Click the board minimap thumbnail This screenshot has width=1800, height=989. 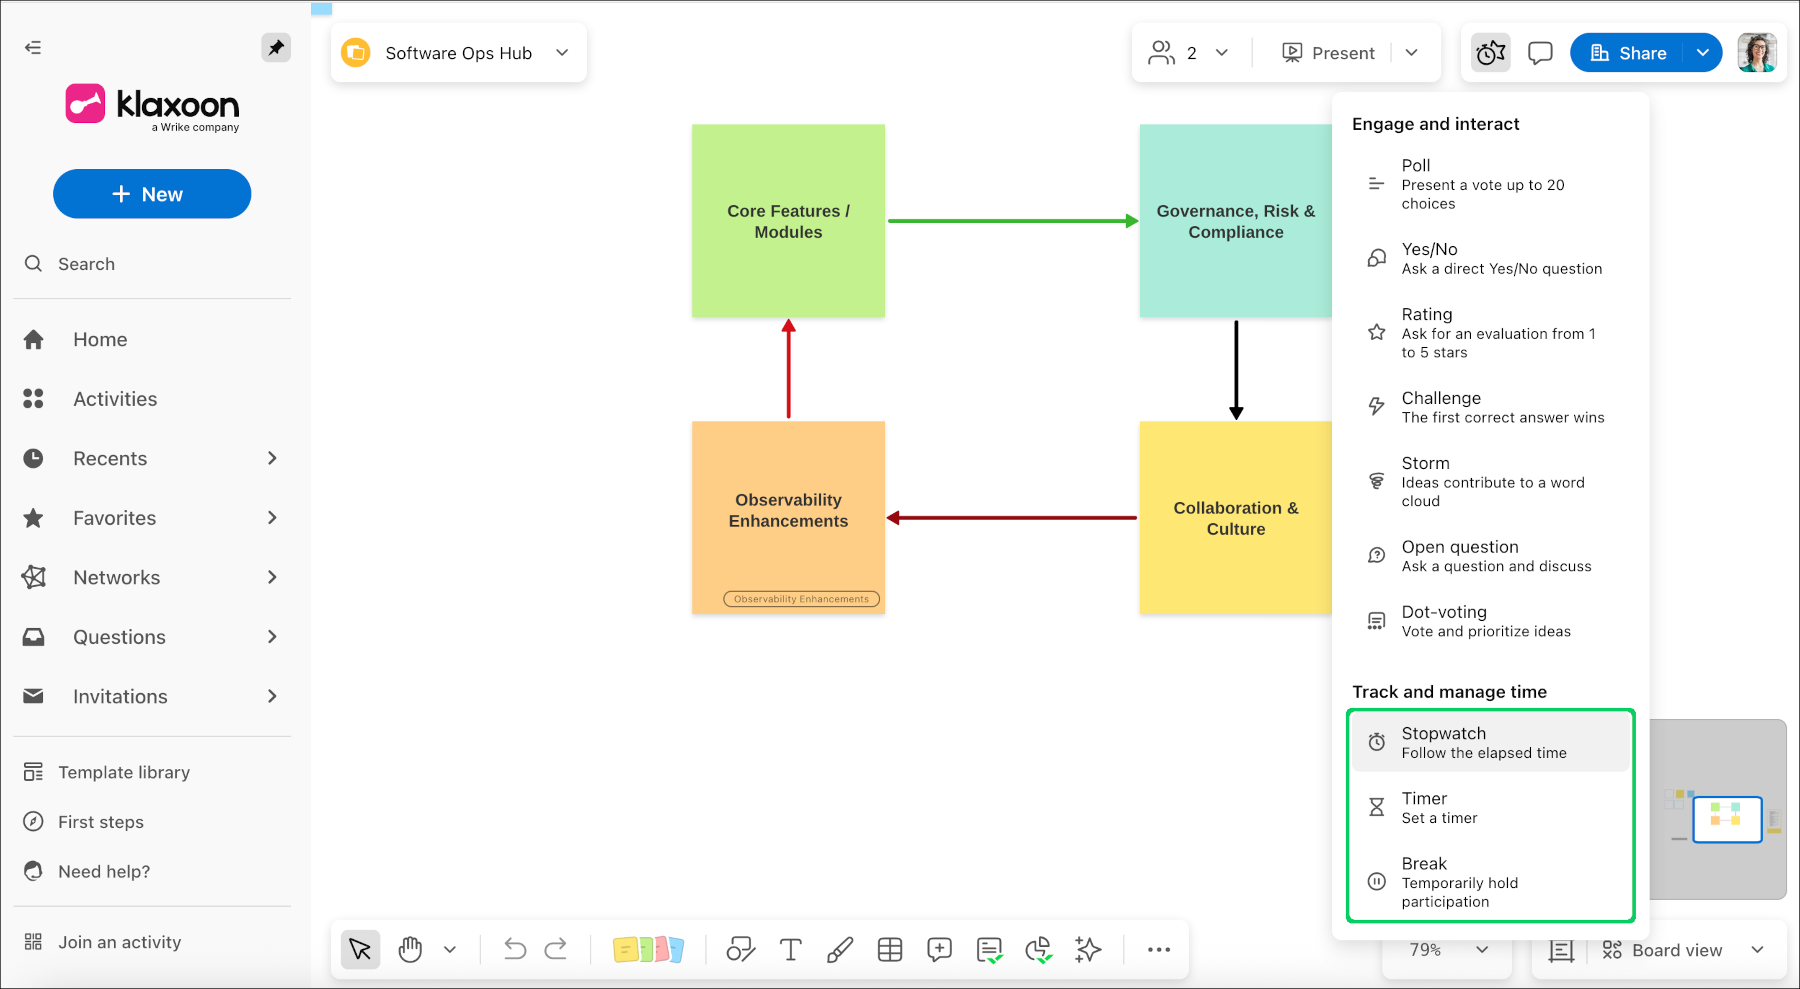[x=1726, y=819]
